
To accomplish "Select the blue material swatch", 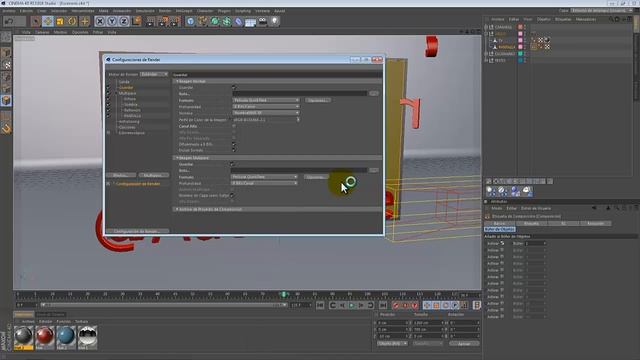I will click(x=66, y=336).
